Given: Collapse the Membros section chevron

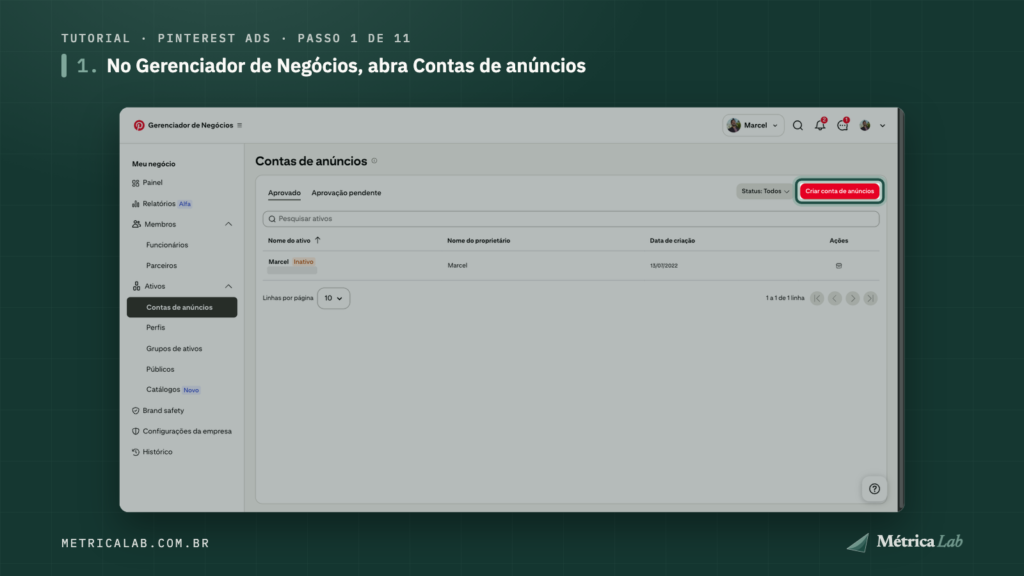Looking at the screenshot, I should [x=229, y=224].
